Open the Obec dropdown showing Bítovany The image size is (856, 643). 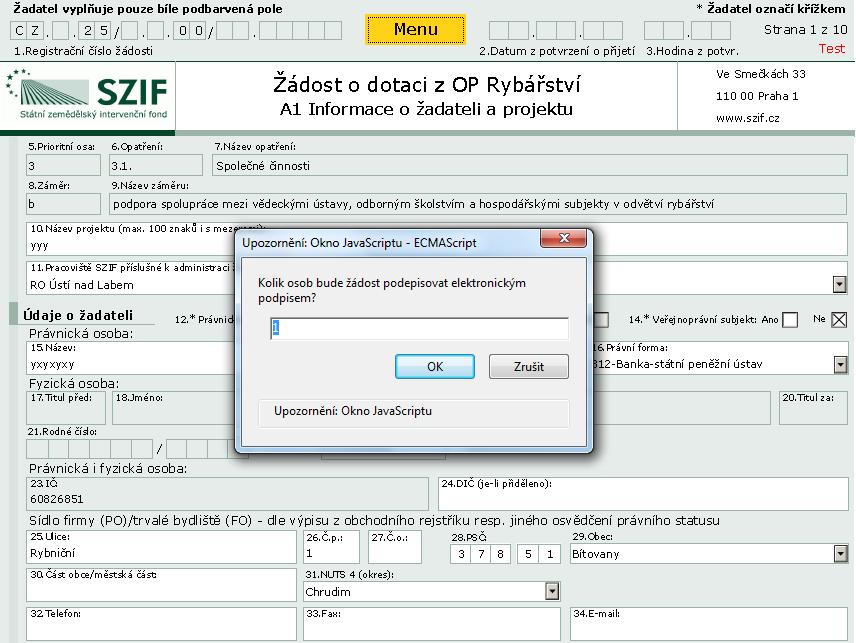tap(841, 554)
